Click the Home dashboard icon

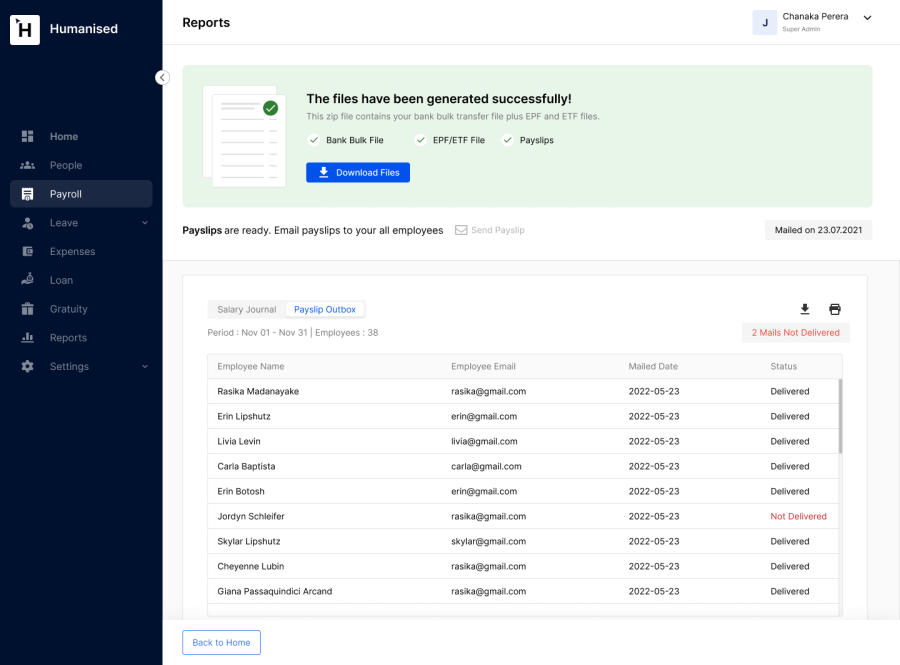point(28,137)
